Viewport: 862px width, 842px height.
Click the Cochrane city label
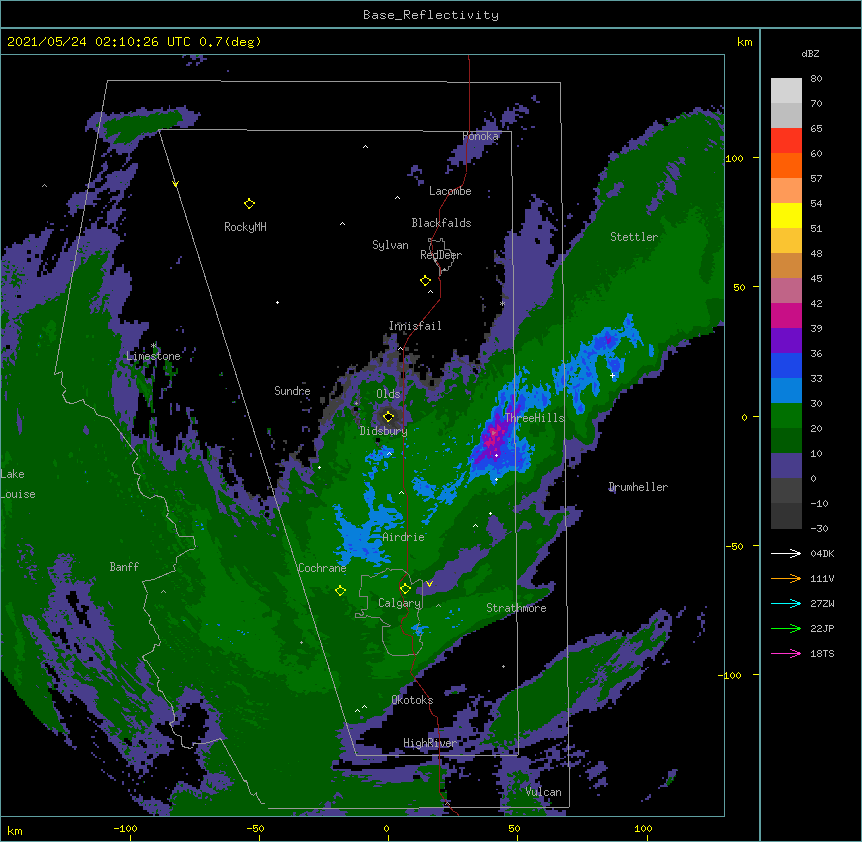click(x=322, y=568)
